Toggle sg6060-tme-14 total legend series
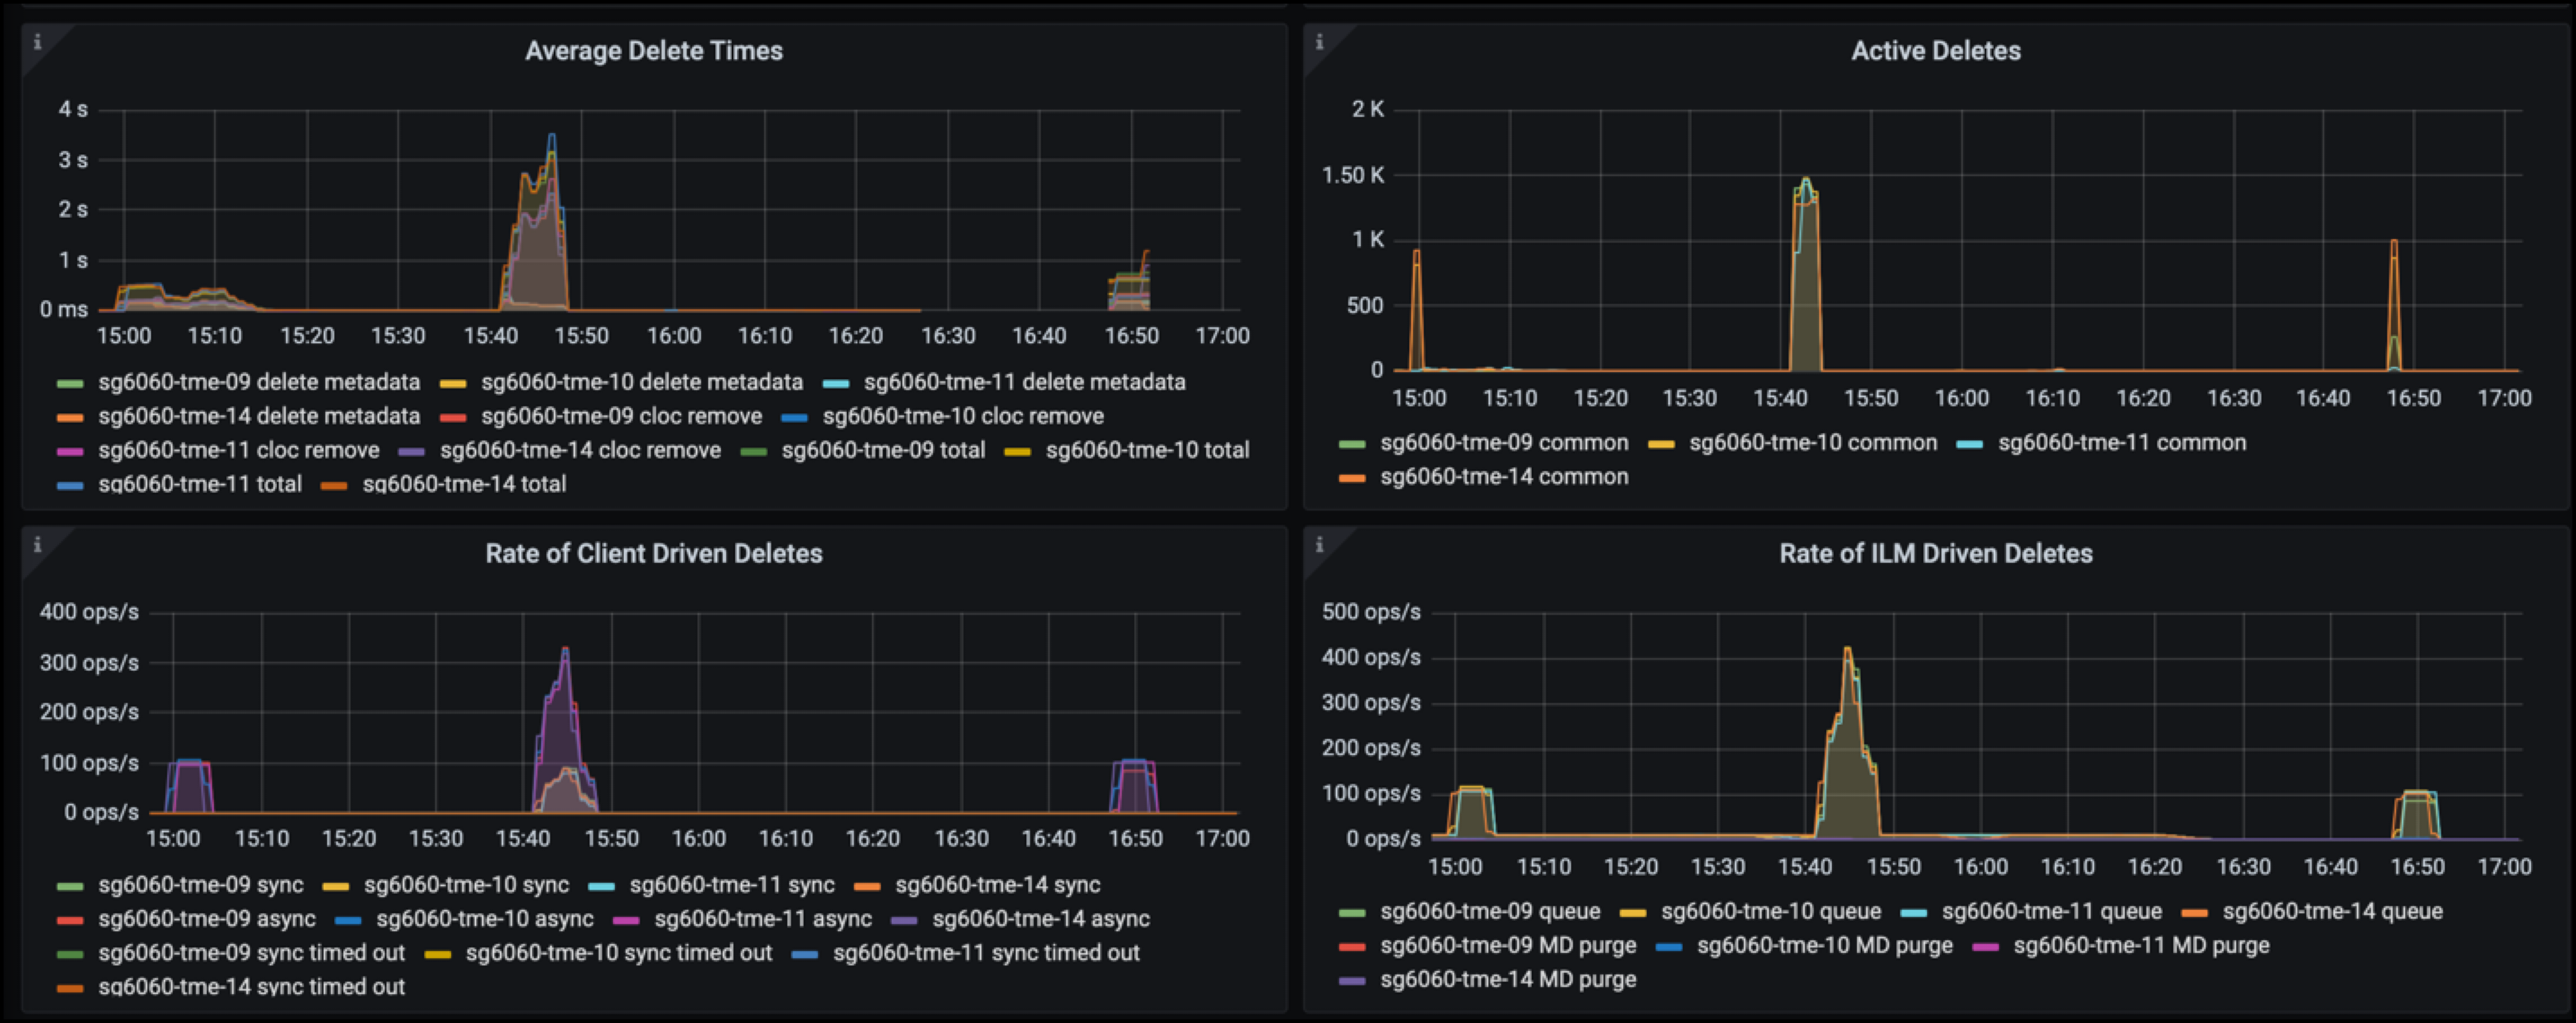 click(463, 484)
